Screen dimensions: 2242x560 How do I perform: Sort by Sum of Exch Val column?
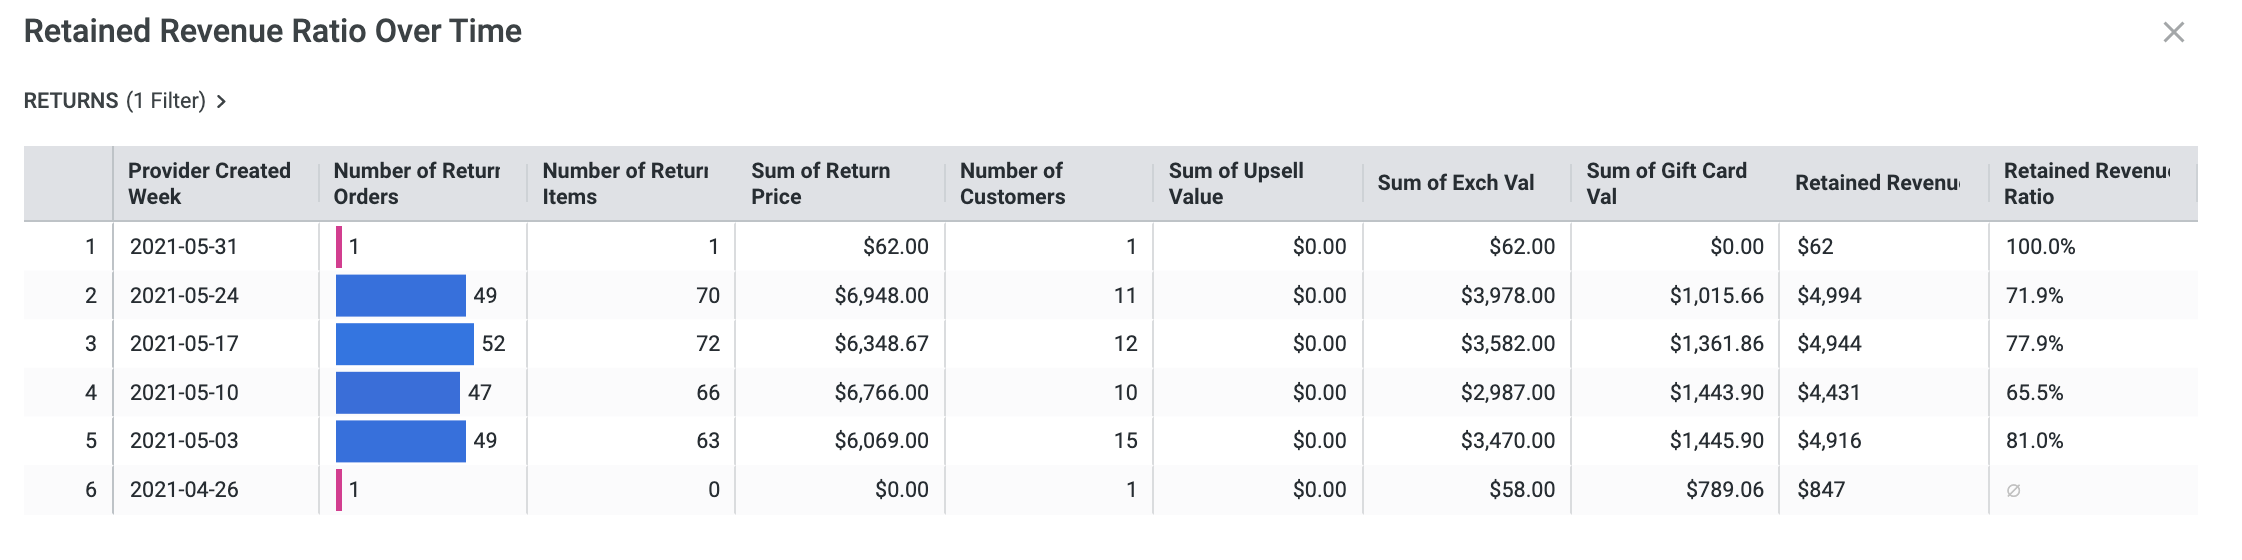(1455, 183)
